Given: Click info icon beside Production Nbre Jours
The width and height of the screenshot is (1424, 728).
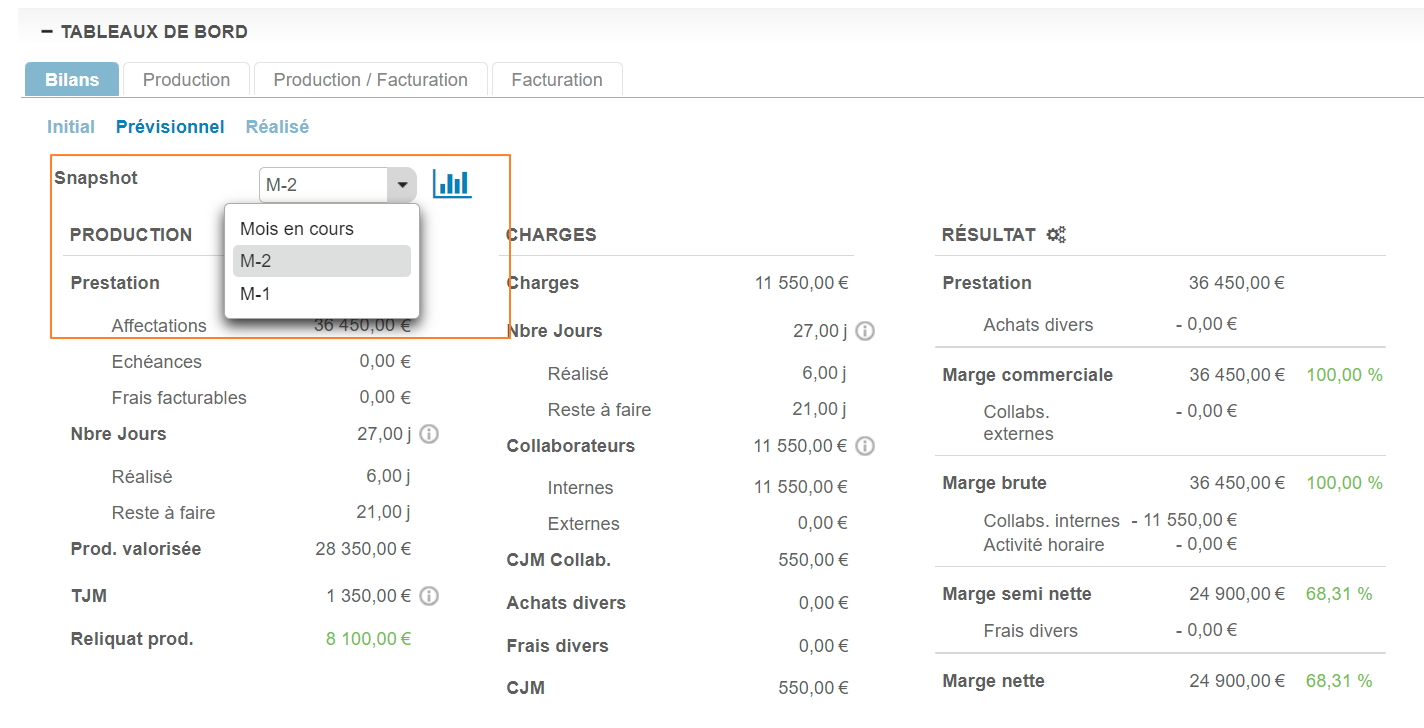Looking at the screenshot, I should pyautogui.click(x=429, y=434).
